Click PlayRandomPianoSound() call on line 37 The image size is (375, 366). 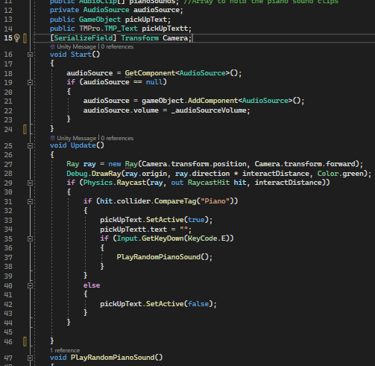[x=163, y=257]
